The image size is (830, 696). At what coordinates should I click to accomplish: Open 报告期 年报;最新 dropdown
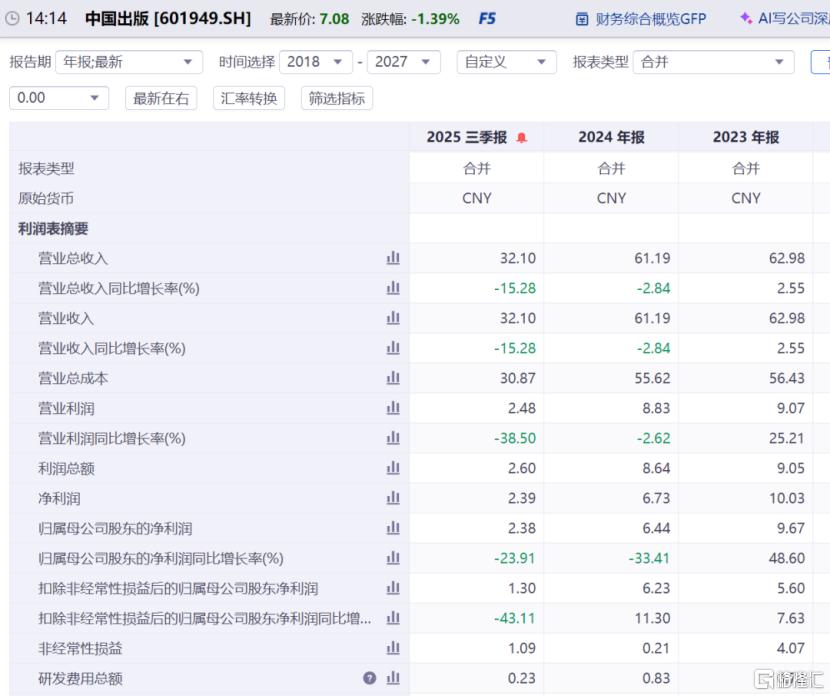click(x=129, y=62)
